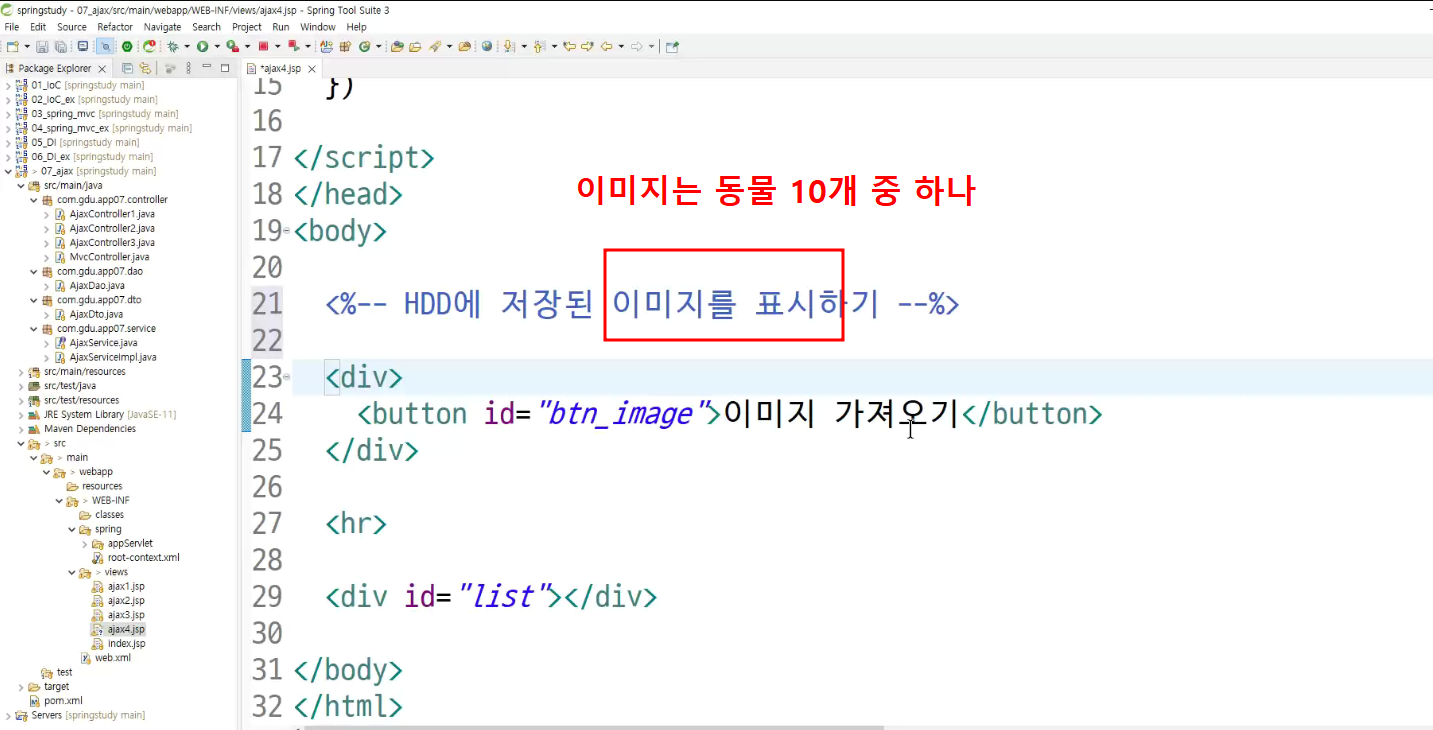
Task: Open the Navigate menu
Action: coord(162,27)
